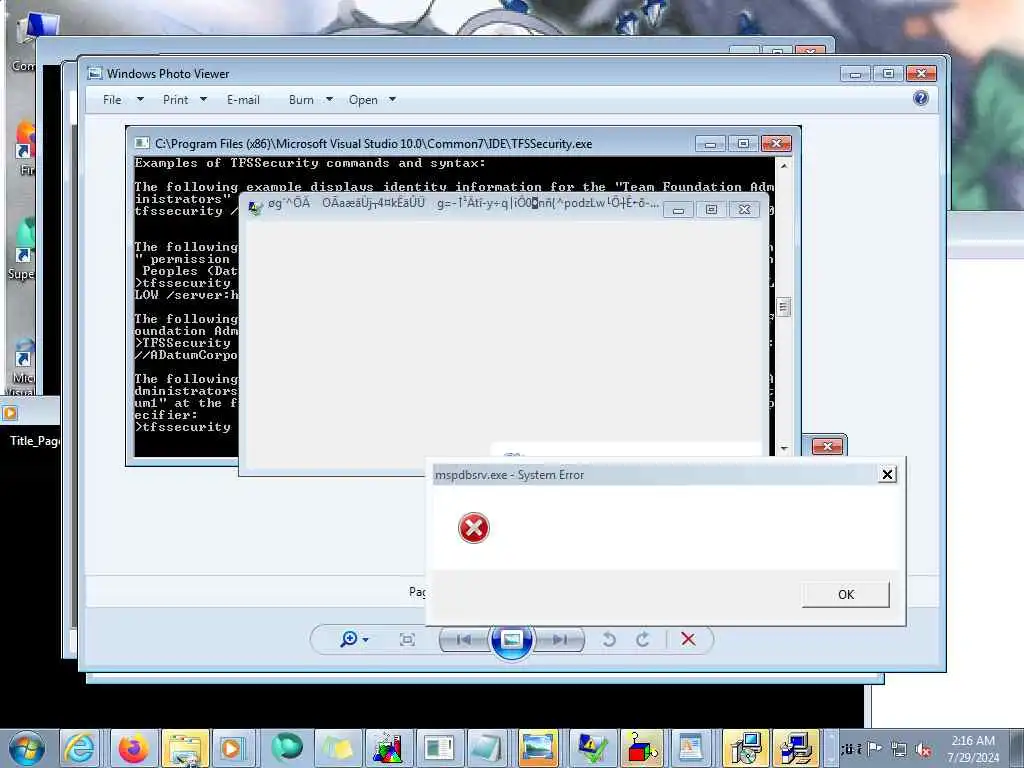The height and width of the screenshot is (768, 1024).
Task: Open the Windows Start menu
Action: [27, 748]
